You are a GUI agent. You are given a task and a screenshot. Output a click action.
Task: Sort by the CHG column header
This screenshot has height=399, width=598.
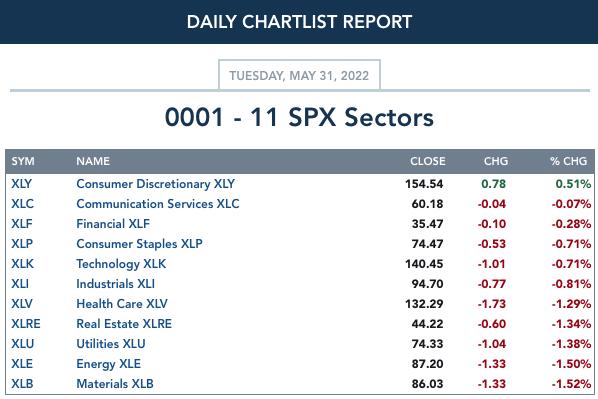[496, 161]
